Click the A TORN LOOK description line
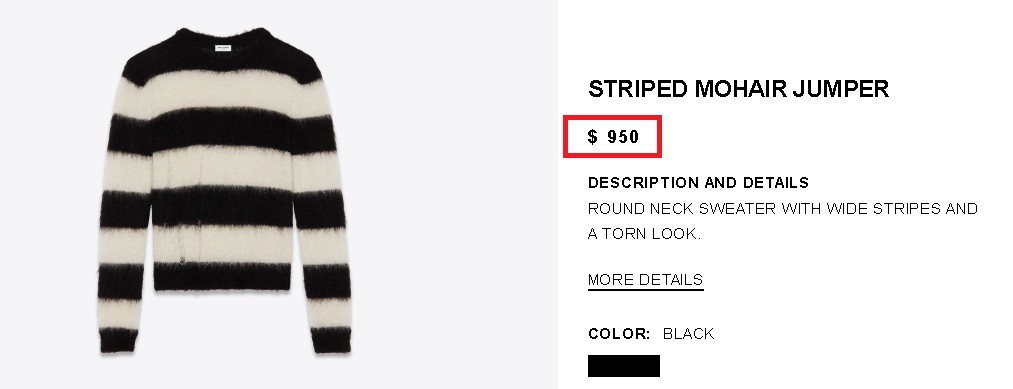The image size is (1013, 389). [644, 234]
